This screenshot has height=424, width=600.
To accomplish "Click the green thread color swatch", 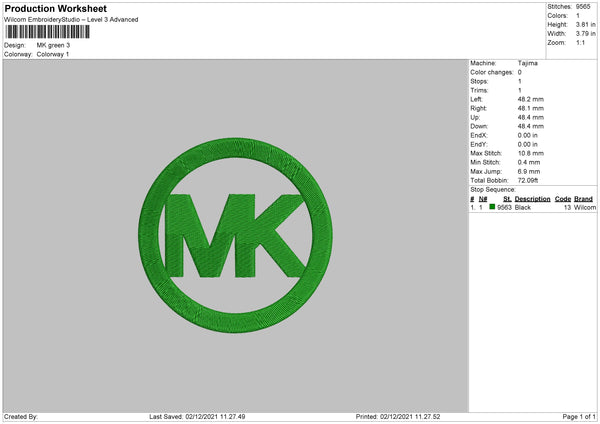I will pos(492,207).
